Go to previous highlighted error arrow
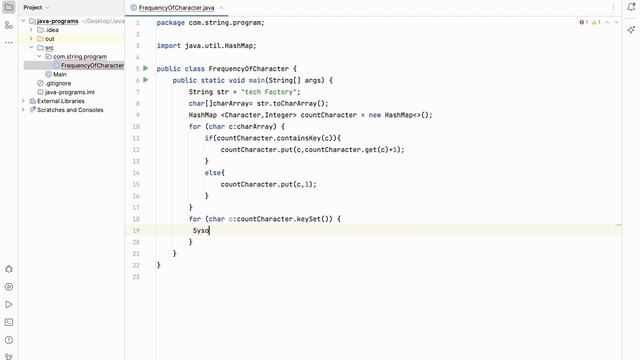 coord(607,22)
